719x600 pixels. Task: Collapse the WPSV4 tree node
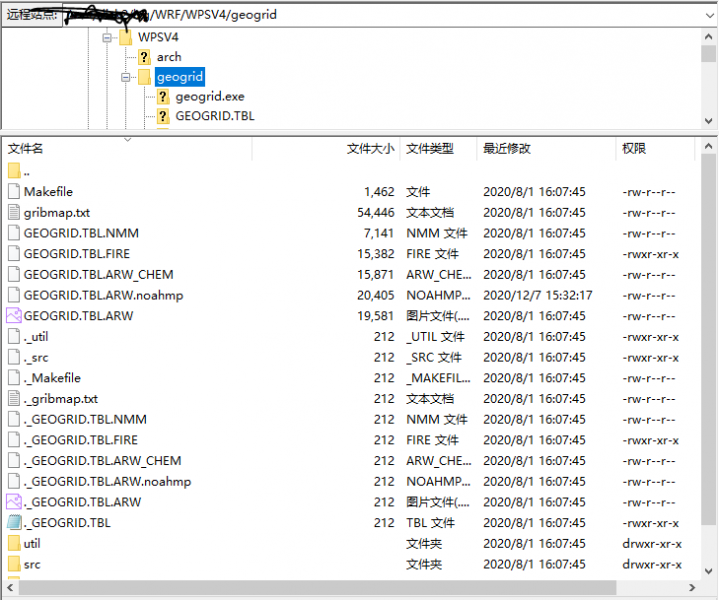pos(107,37)
